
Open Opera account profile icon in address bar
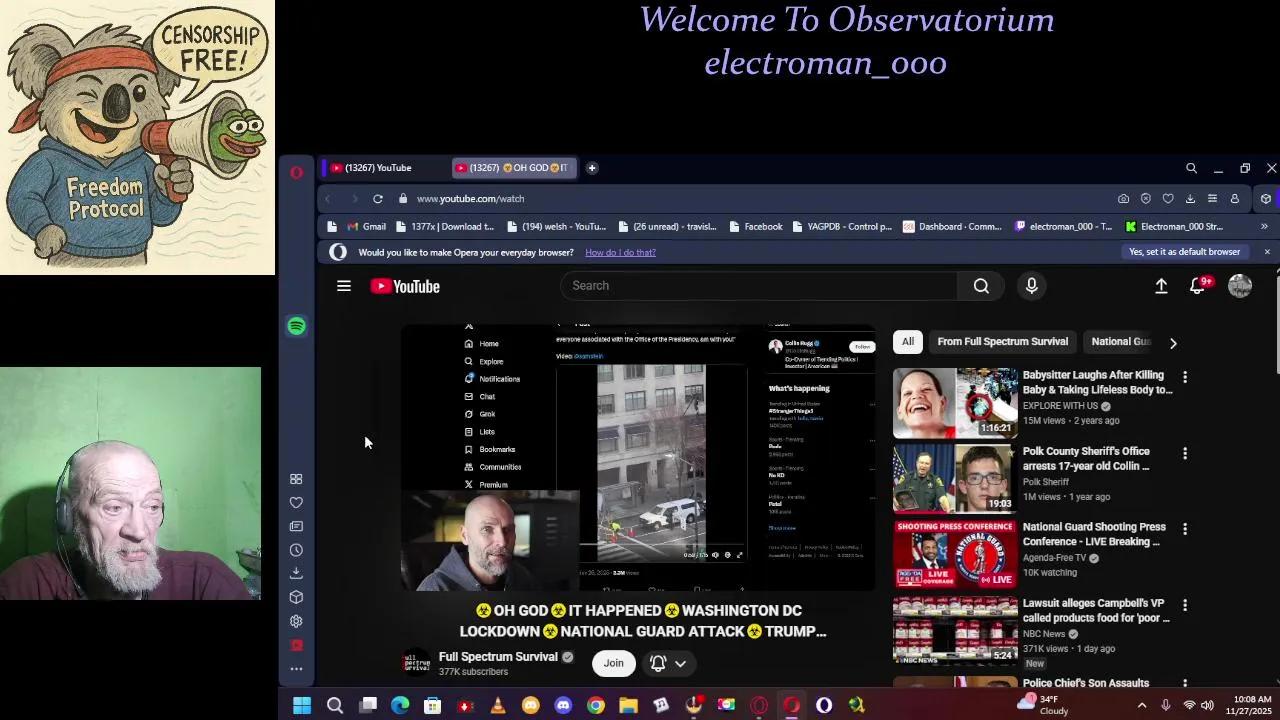point(1235,198)
